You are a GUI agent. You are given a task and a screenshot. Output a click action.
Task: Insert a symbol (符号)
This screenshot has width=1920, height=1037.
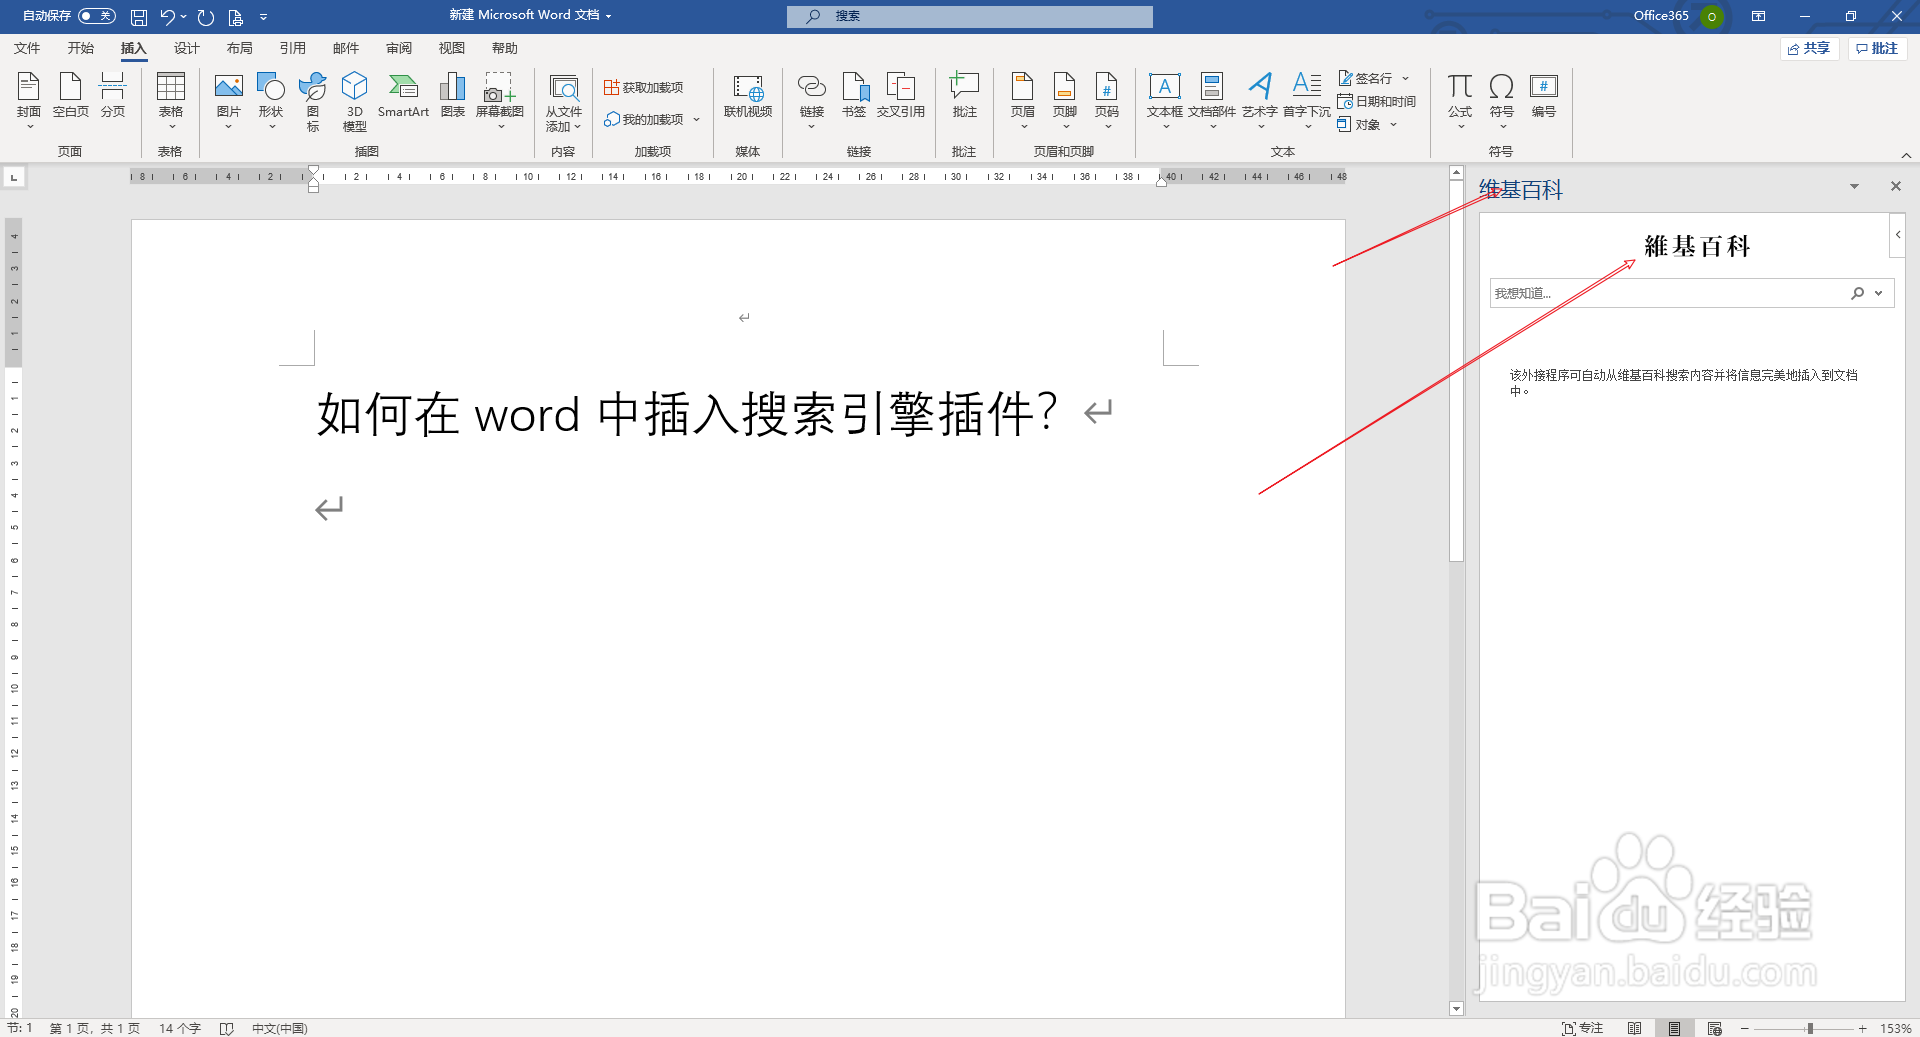[x=1502, y=100]
